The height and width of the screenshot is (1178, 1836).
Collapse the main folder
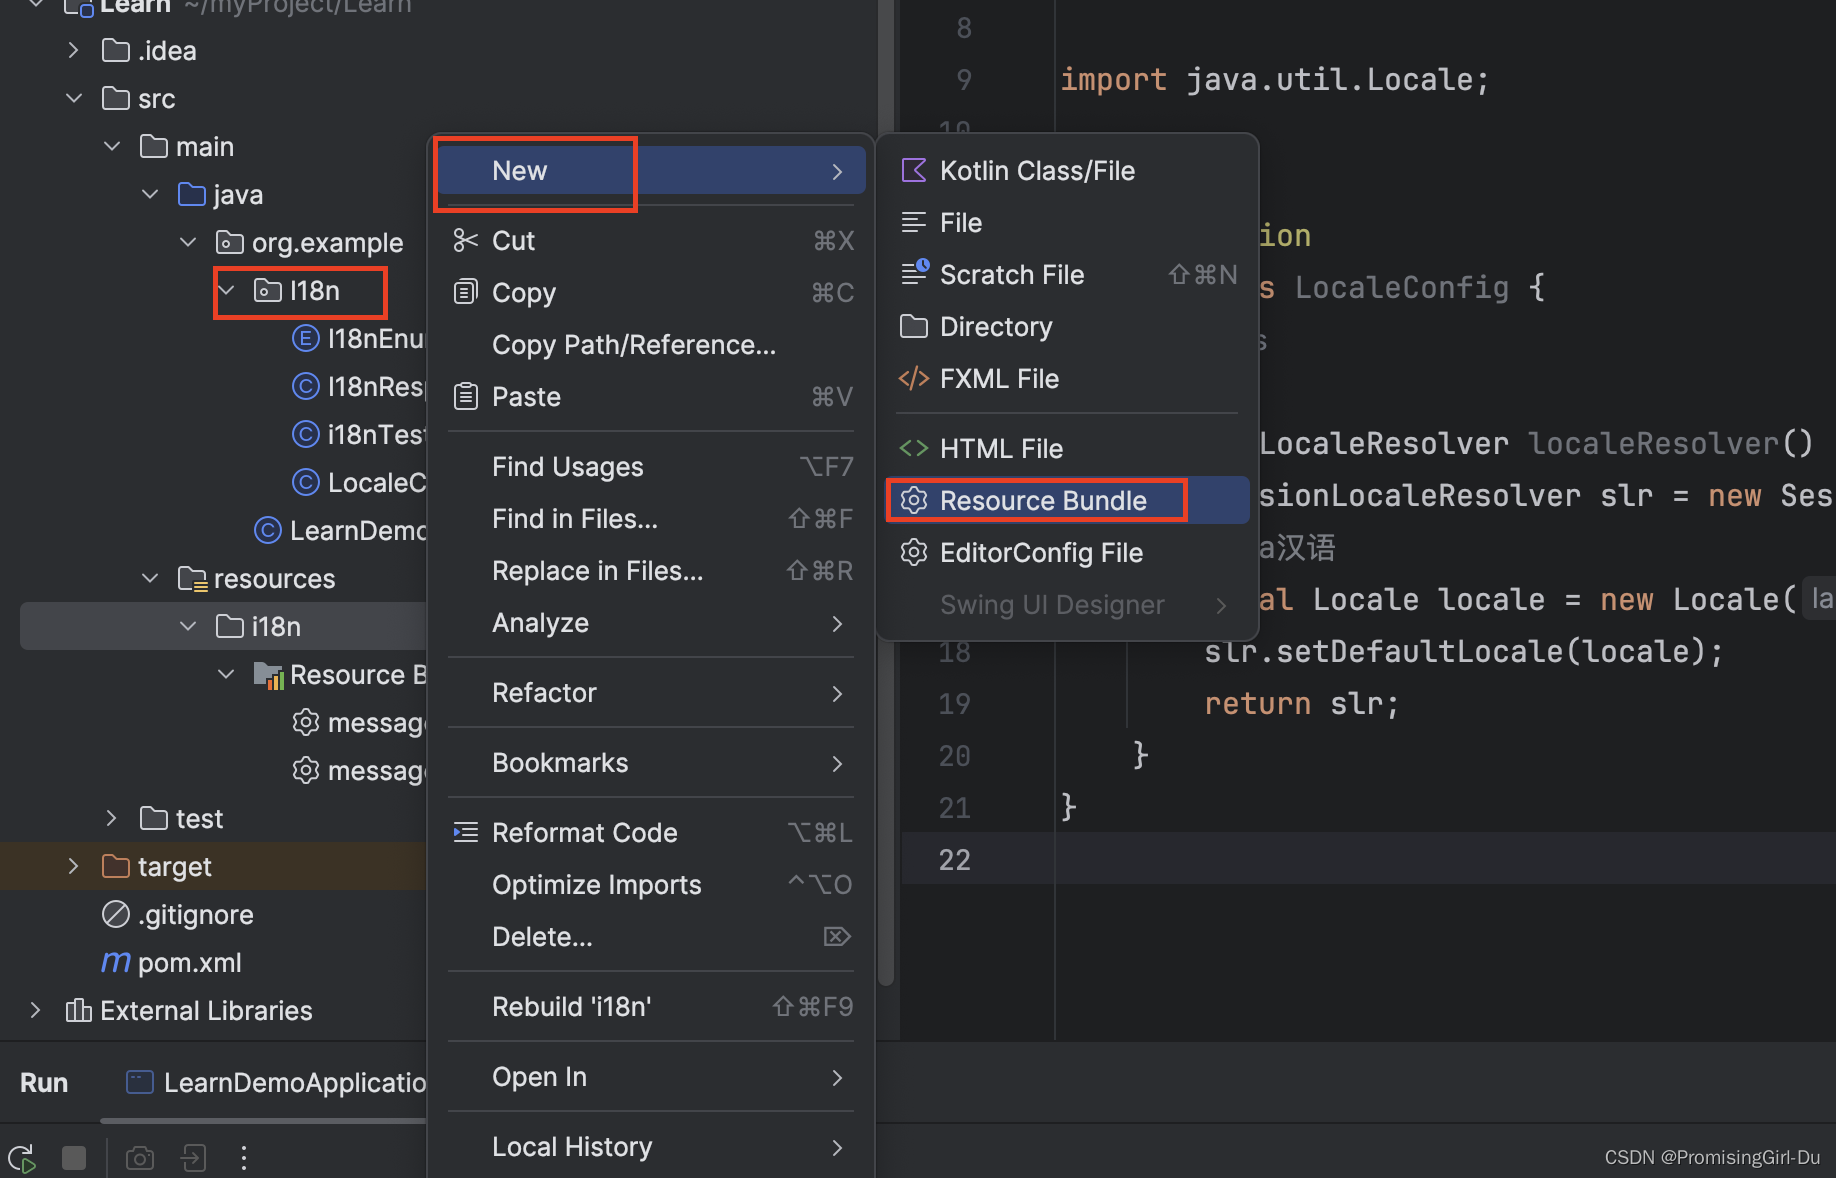coord(112,146)
